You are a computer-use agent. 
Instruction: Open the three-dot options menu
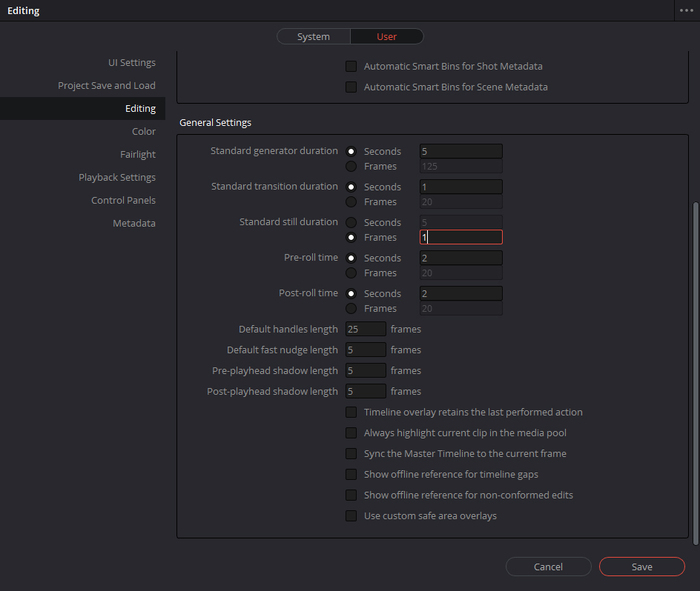click(x=686, y=10)
